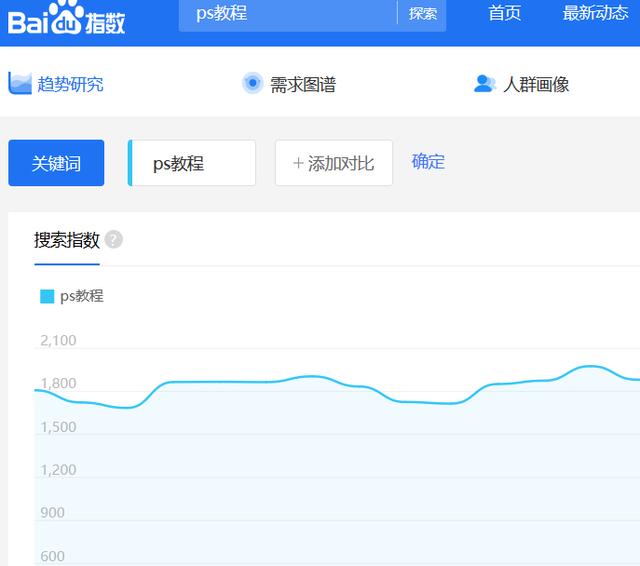The height and width of the screenshot is (566, 640).
Task: Open 最新动态 in the top navigation
Action: [595, 13]
